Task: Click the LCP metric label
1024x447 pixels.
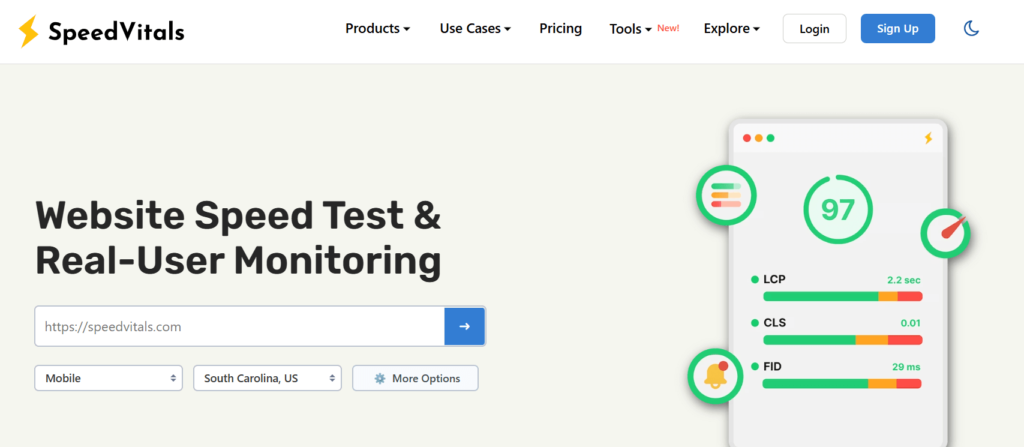Action: pos(775,279)
